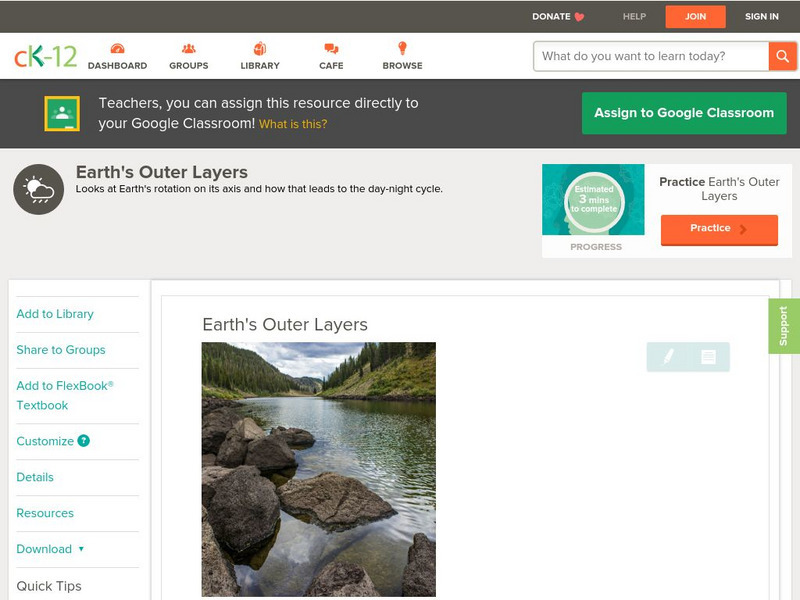The image size is (800, 600).
Task: Click the weather concept round icon
Action: 39,189
